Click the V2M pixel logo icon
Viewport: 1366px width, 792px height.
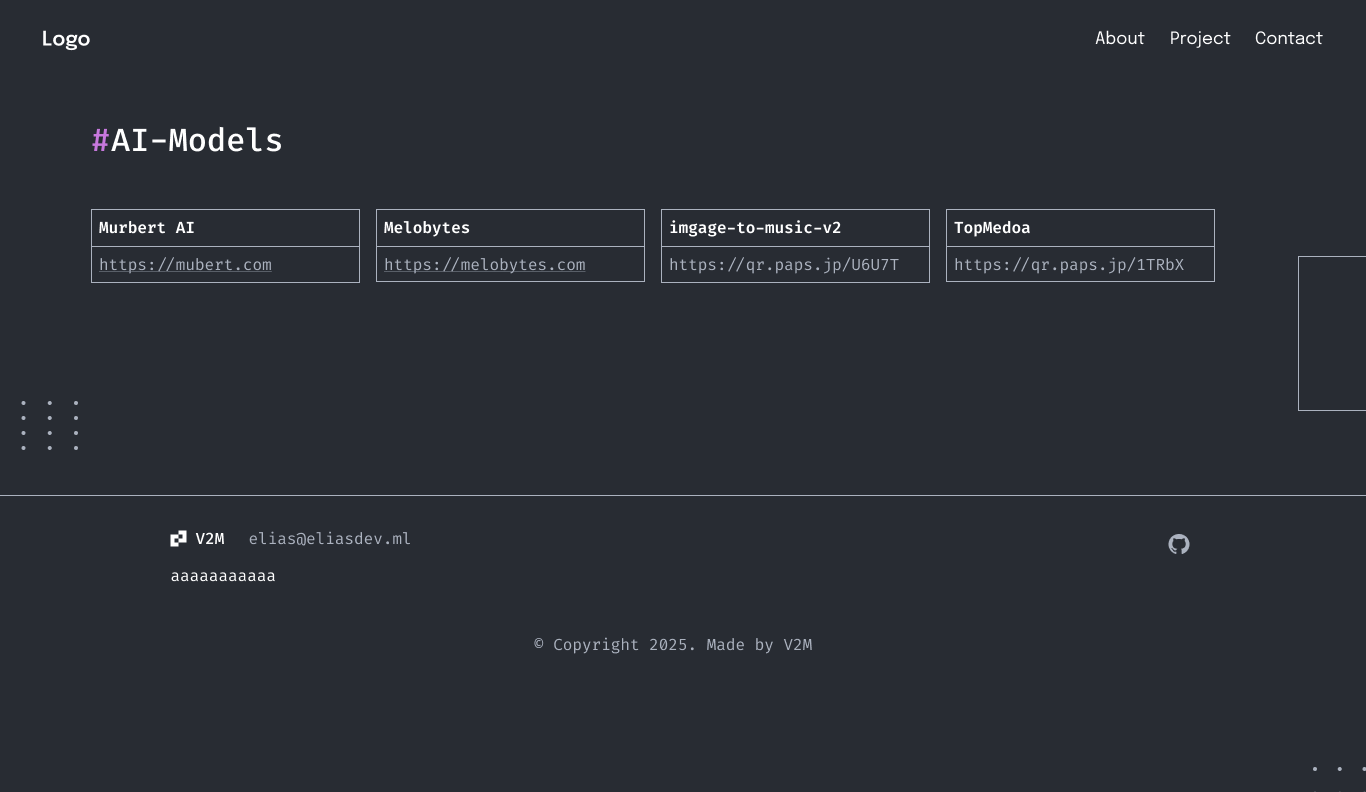178,539
